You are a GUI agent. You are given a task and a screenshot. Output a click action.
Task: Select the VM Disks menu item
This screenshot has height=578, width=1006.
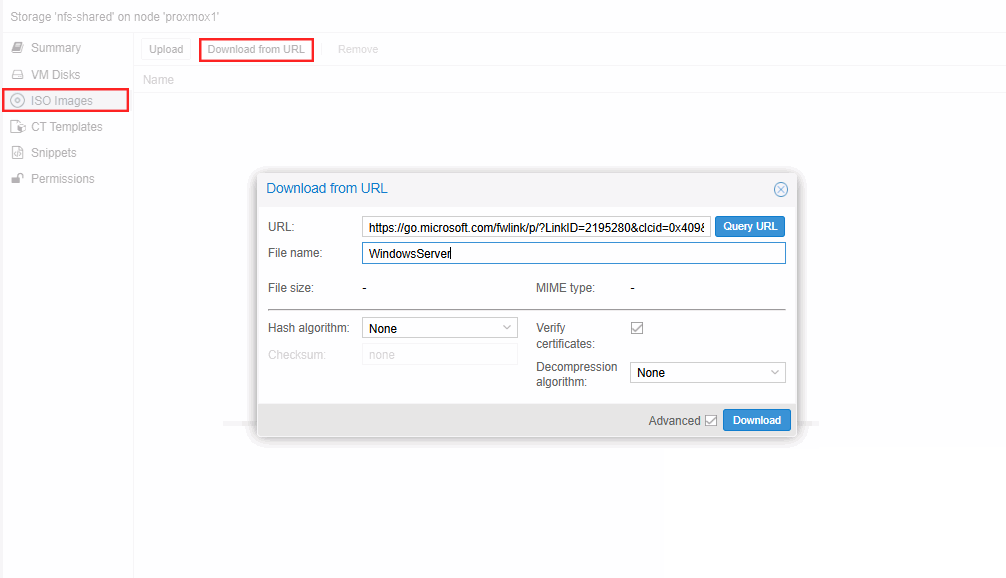(55, 75)
